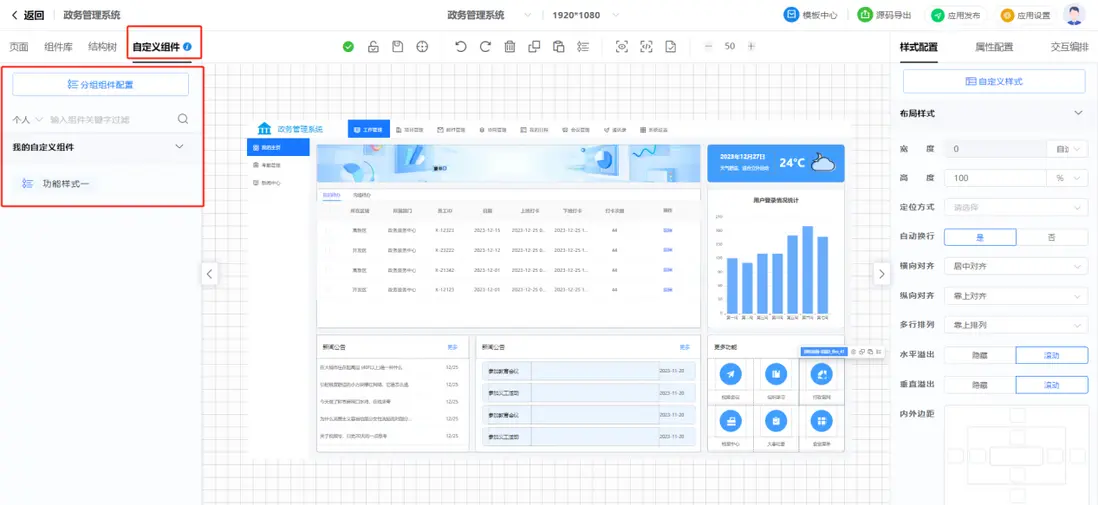Open the 政务管理系统 page dropdown
This screenshot has width=1098, height=505.
pos(489,15)
